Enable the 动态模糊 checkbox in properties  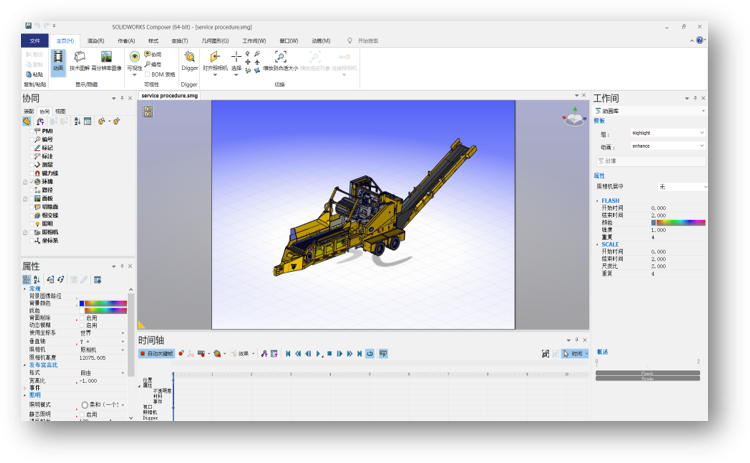tap(81, 324)
